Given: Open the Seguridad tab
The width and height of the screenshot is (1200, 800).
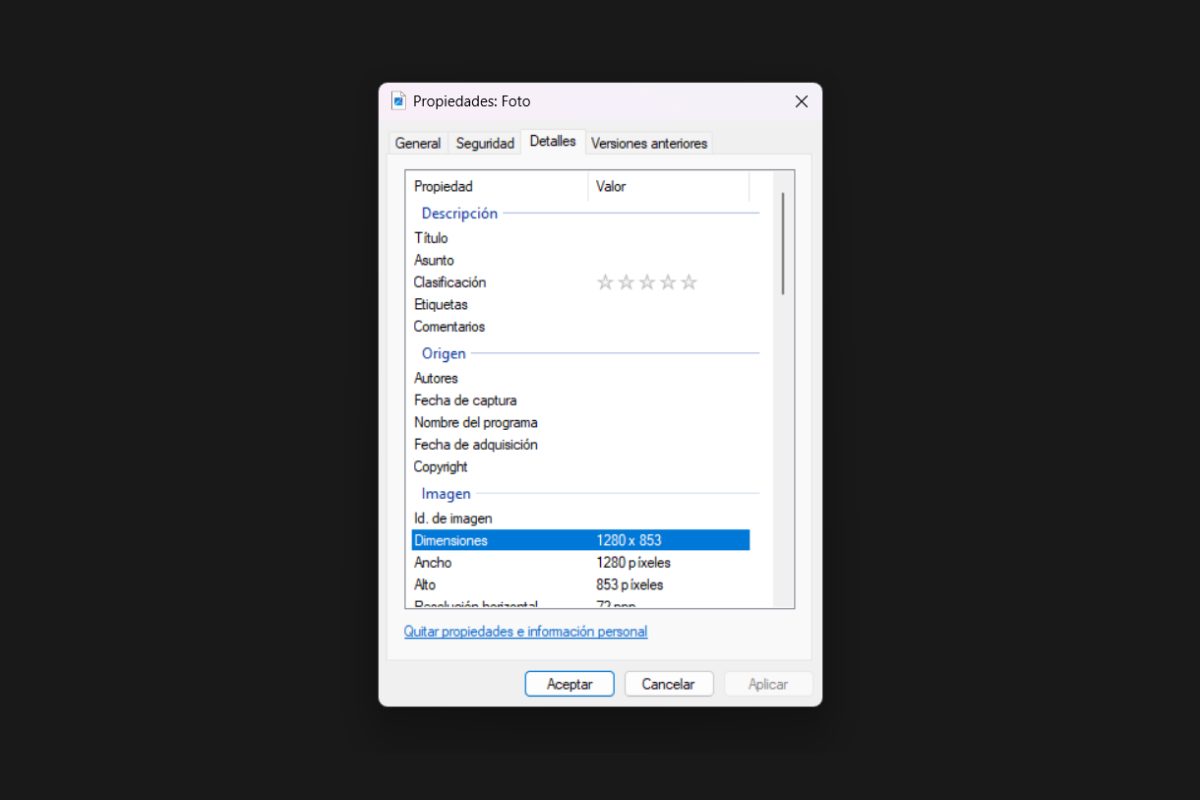Looking at the screenshot, I should coord(485,143).
